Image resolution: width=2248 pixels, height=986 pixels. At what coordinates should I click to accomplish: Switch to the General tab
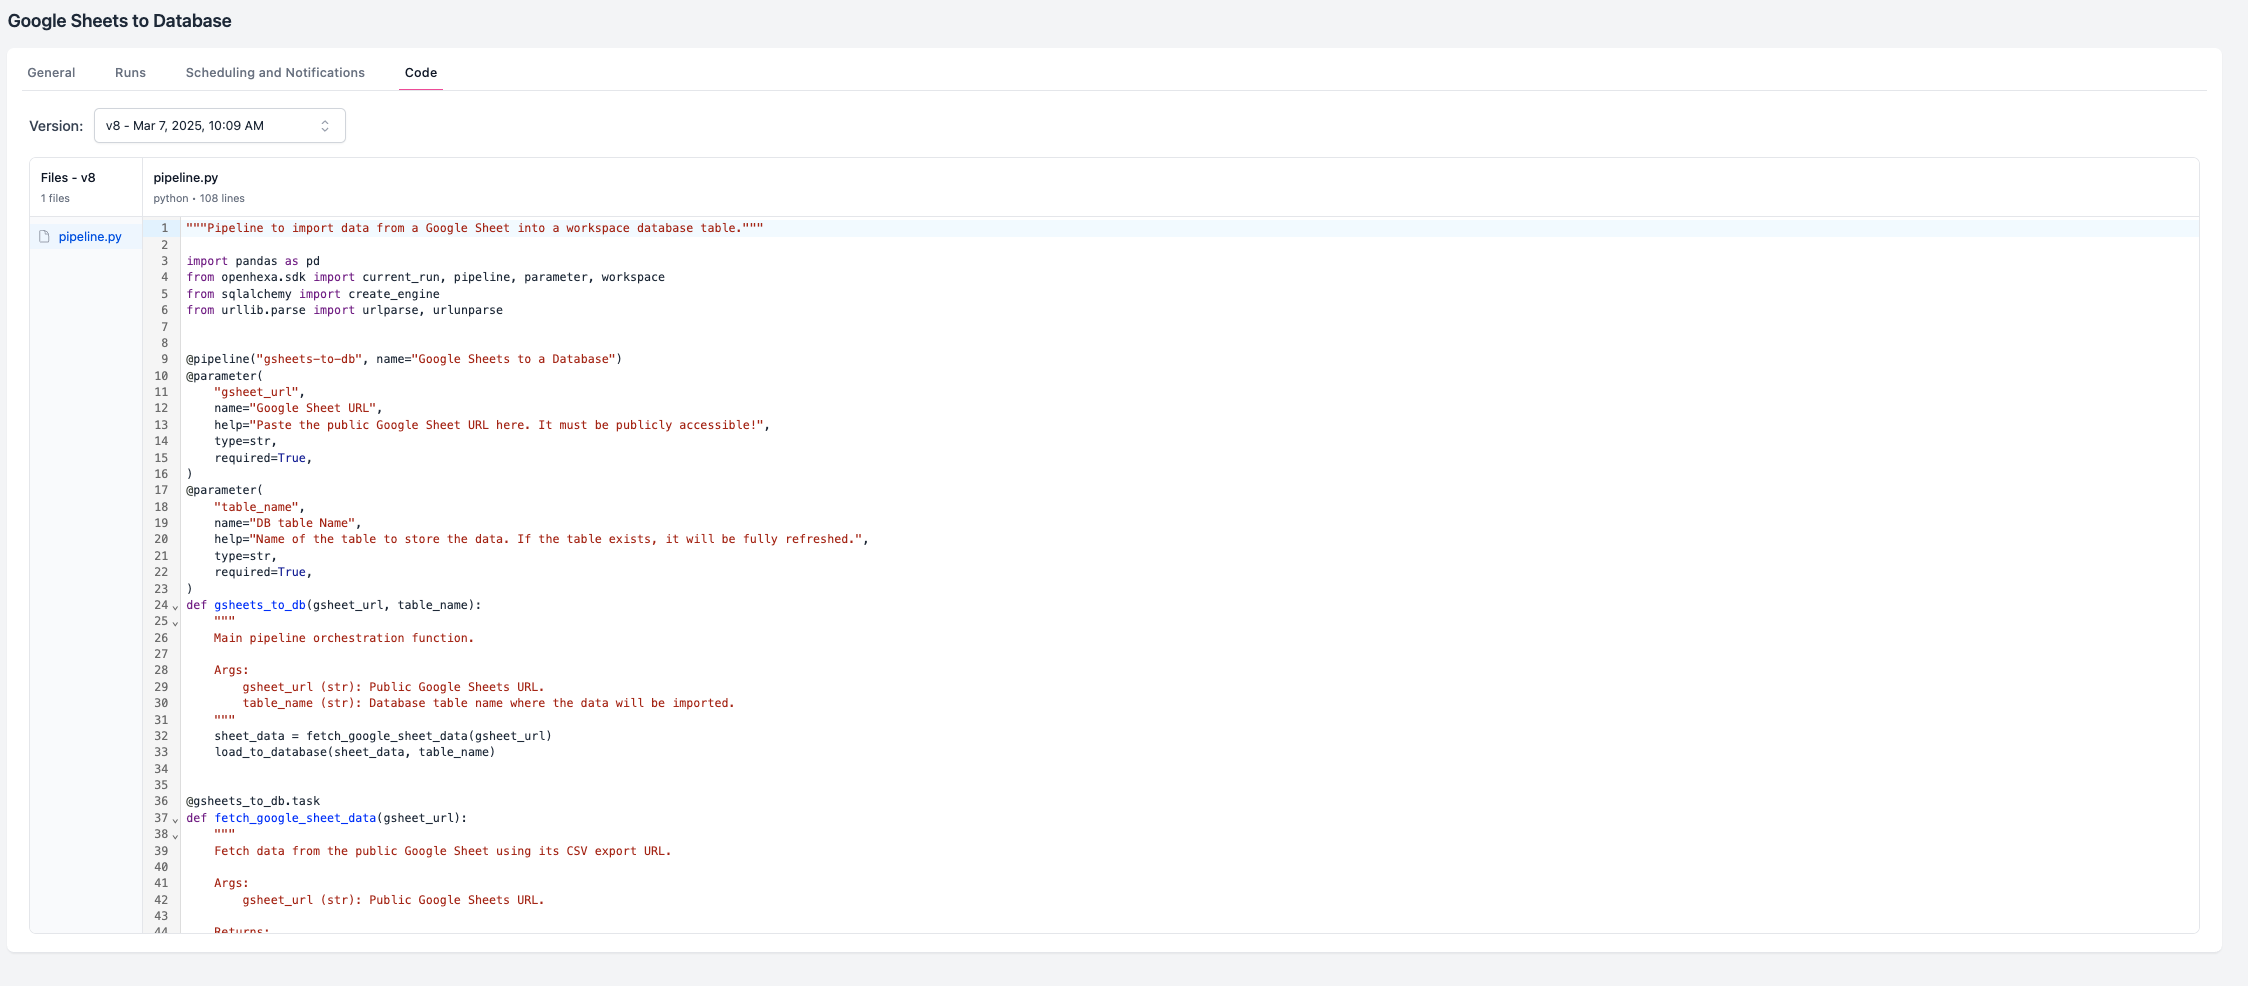click(x=51, y=72)
